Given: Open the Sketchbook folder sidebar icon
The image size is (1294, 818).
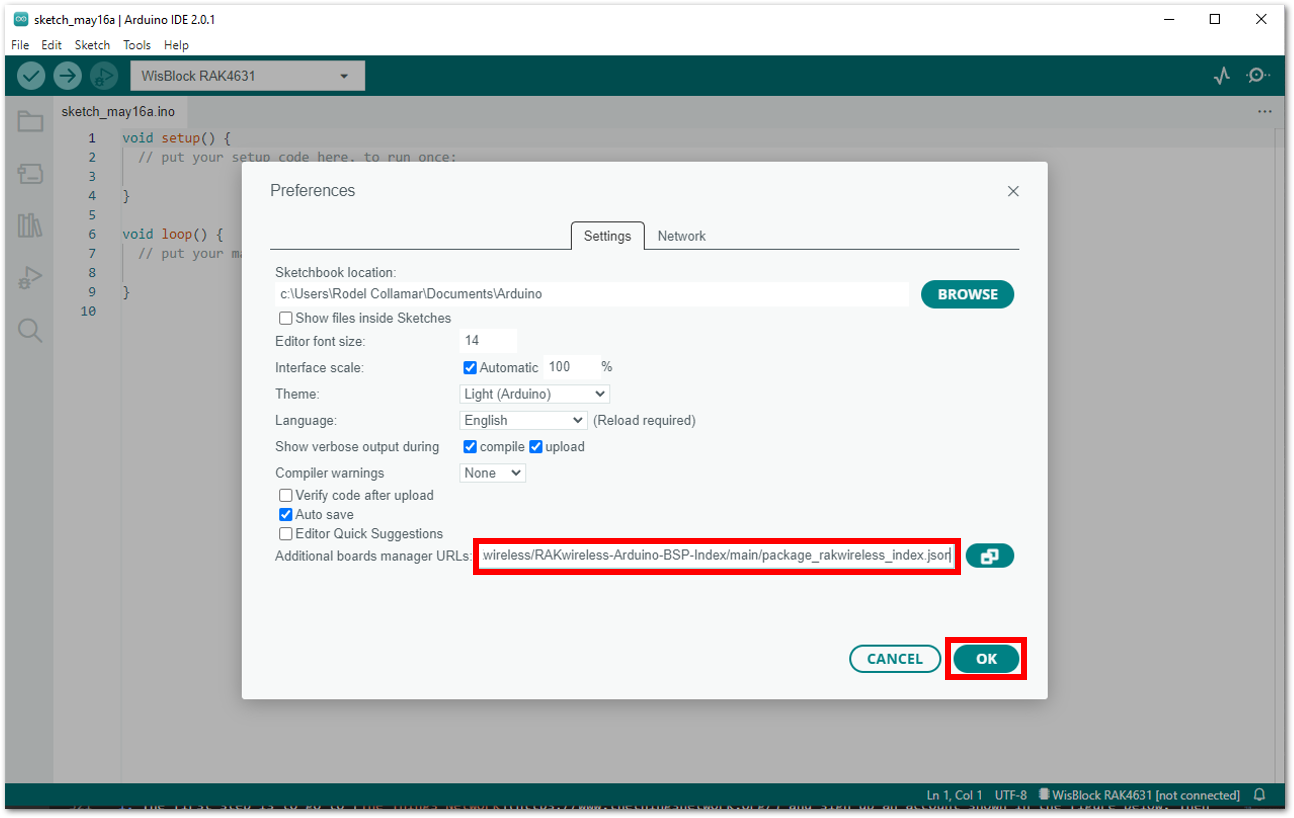Looking at the screenshot, I should pos(30,121).
